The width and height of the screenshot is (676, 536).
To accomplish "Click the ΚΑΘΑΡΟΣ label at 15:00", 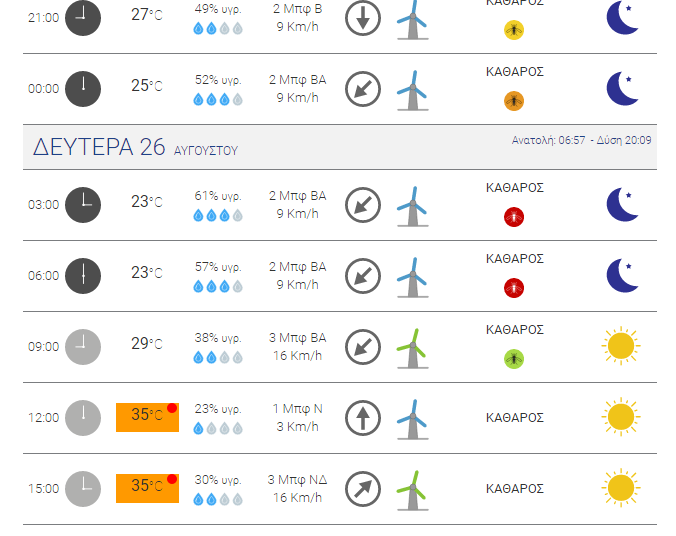I will (515, 489).
